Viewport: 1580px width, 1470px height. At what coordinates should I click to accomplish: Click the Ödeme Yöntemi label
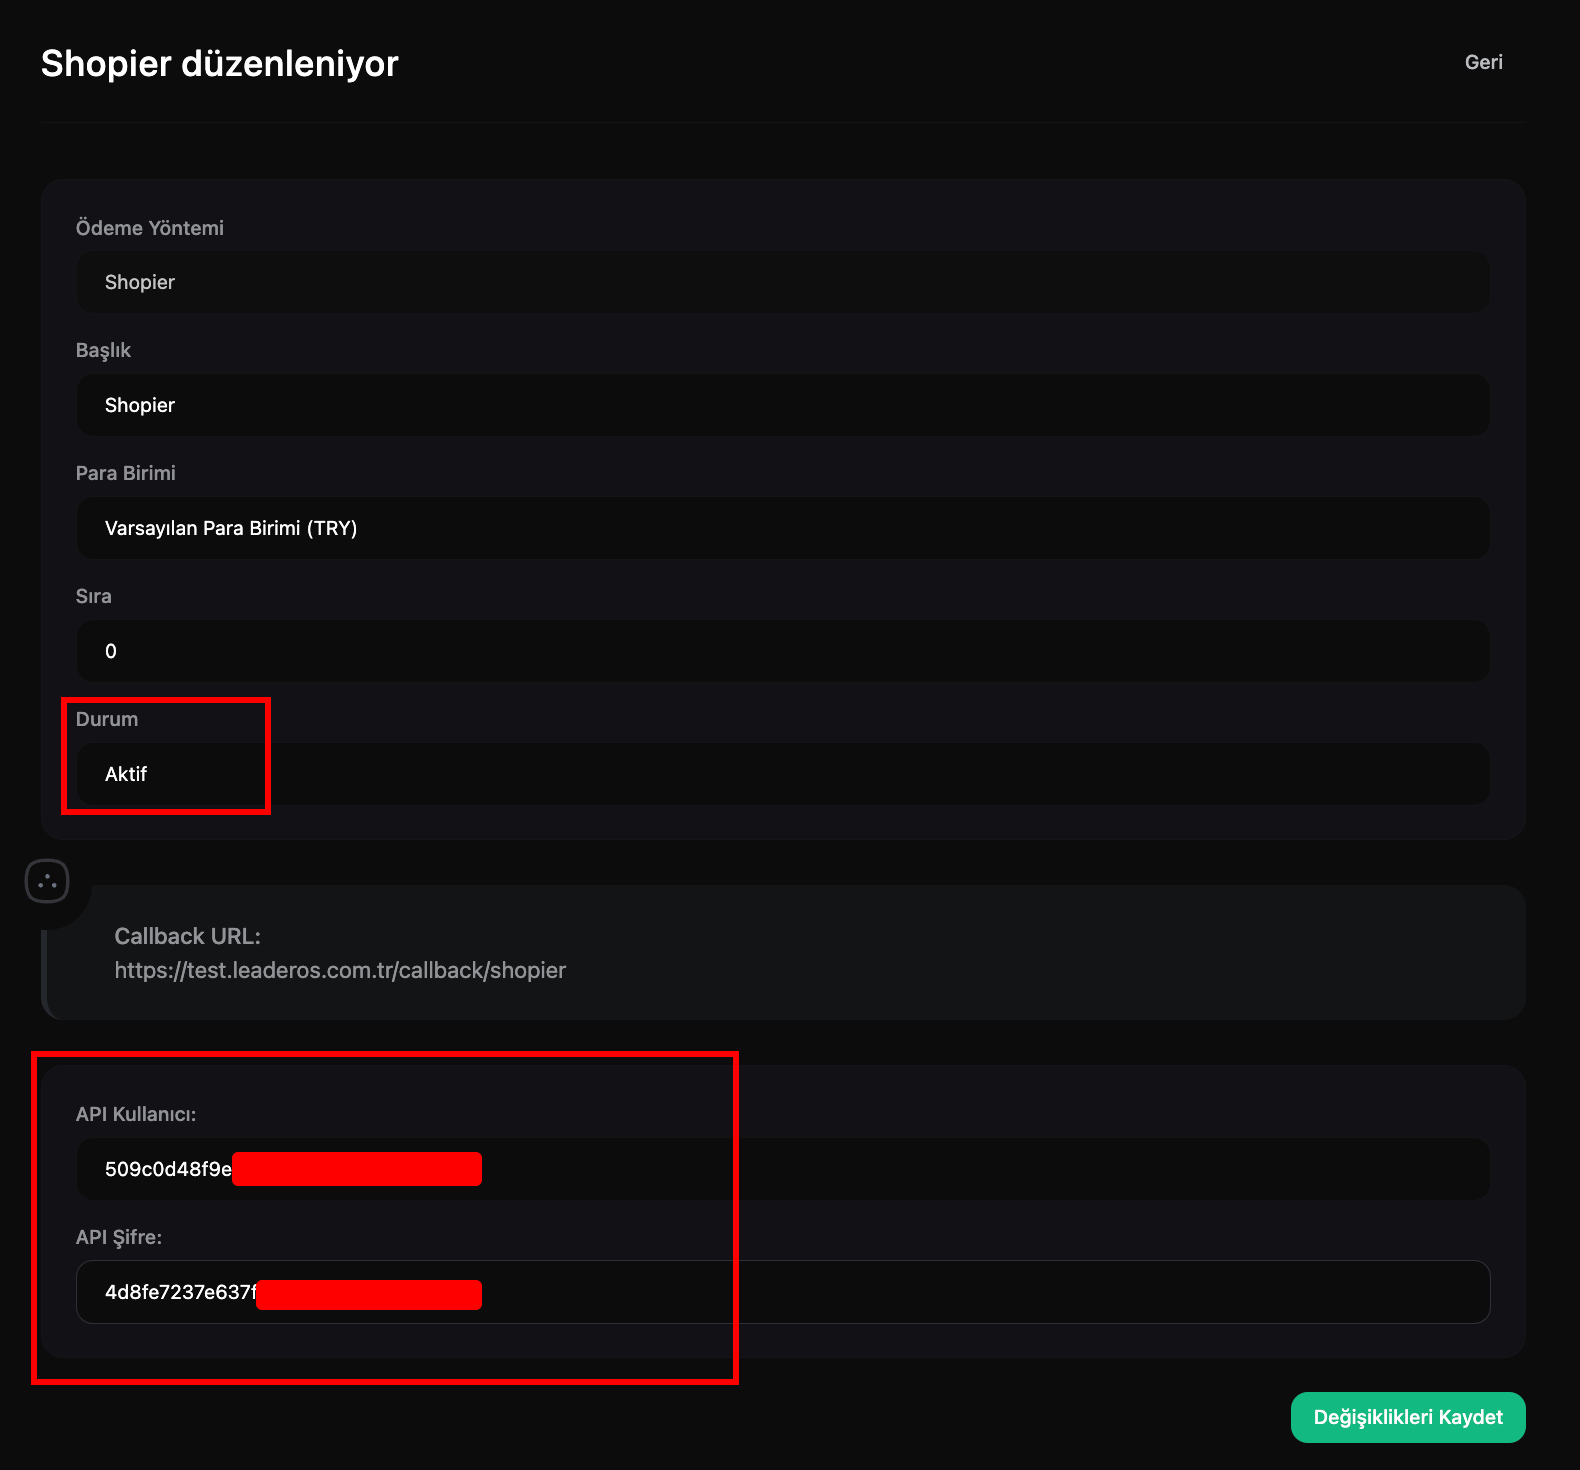[x=150, y=228]
